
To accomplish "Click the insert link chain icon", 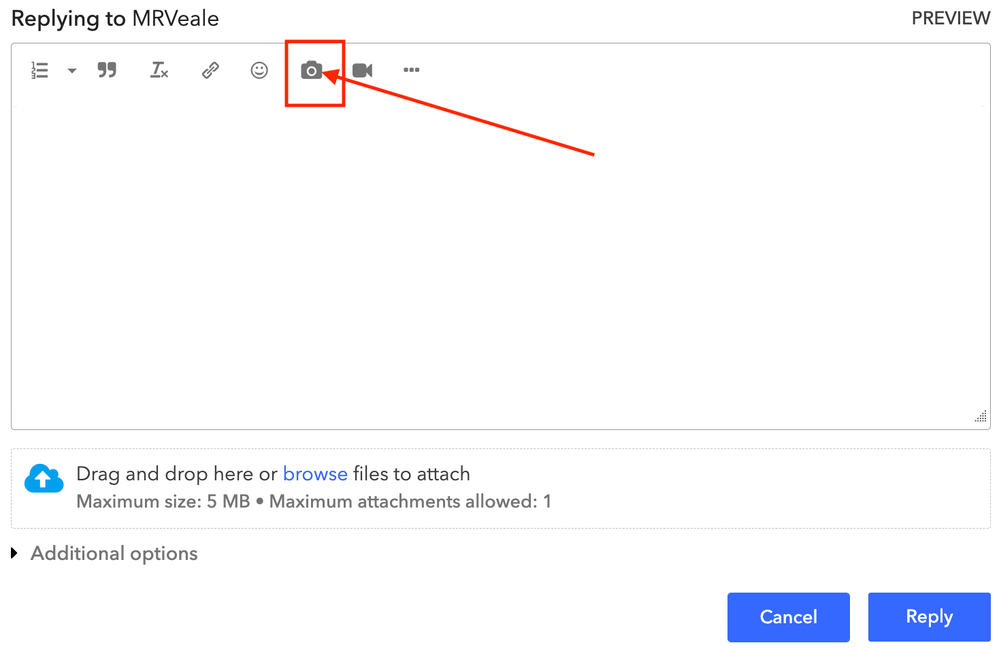I will pyautogui.click(x=210, y=70).
